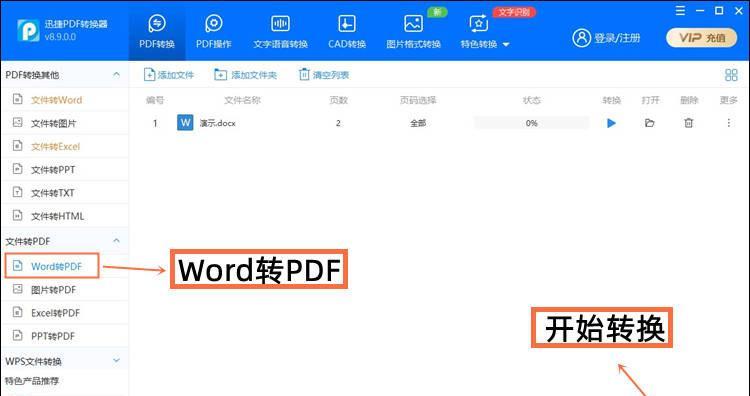Switch to the CAD转换 tab
The height and width of the screenshot is (396, 750).
[x=347, y=32]
